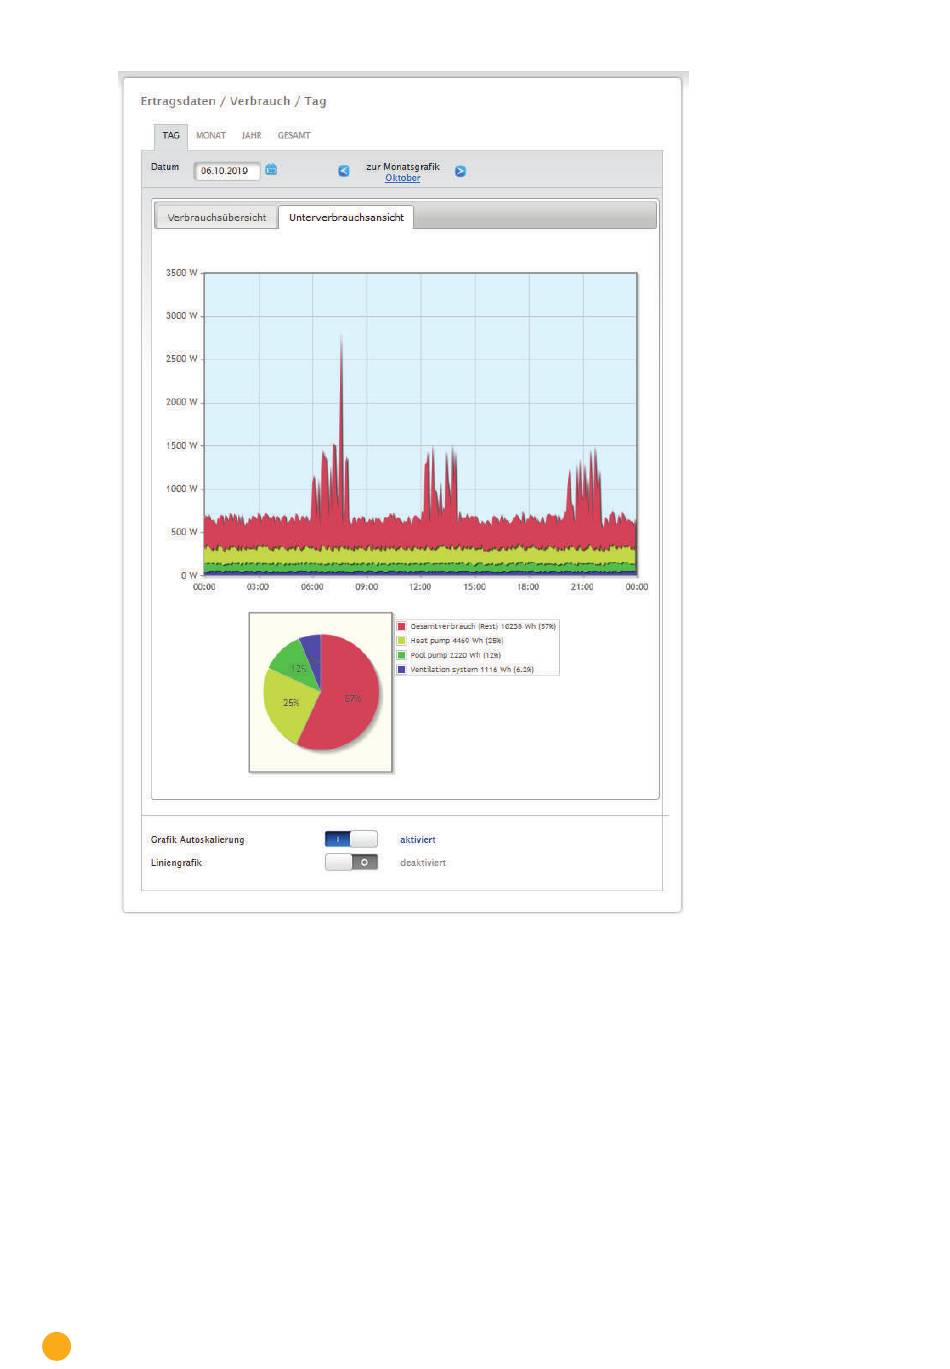Click the 'deaktiviert' status text
This screenshot has width=950, height=1369.
pos(423,863)
